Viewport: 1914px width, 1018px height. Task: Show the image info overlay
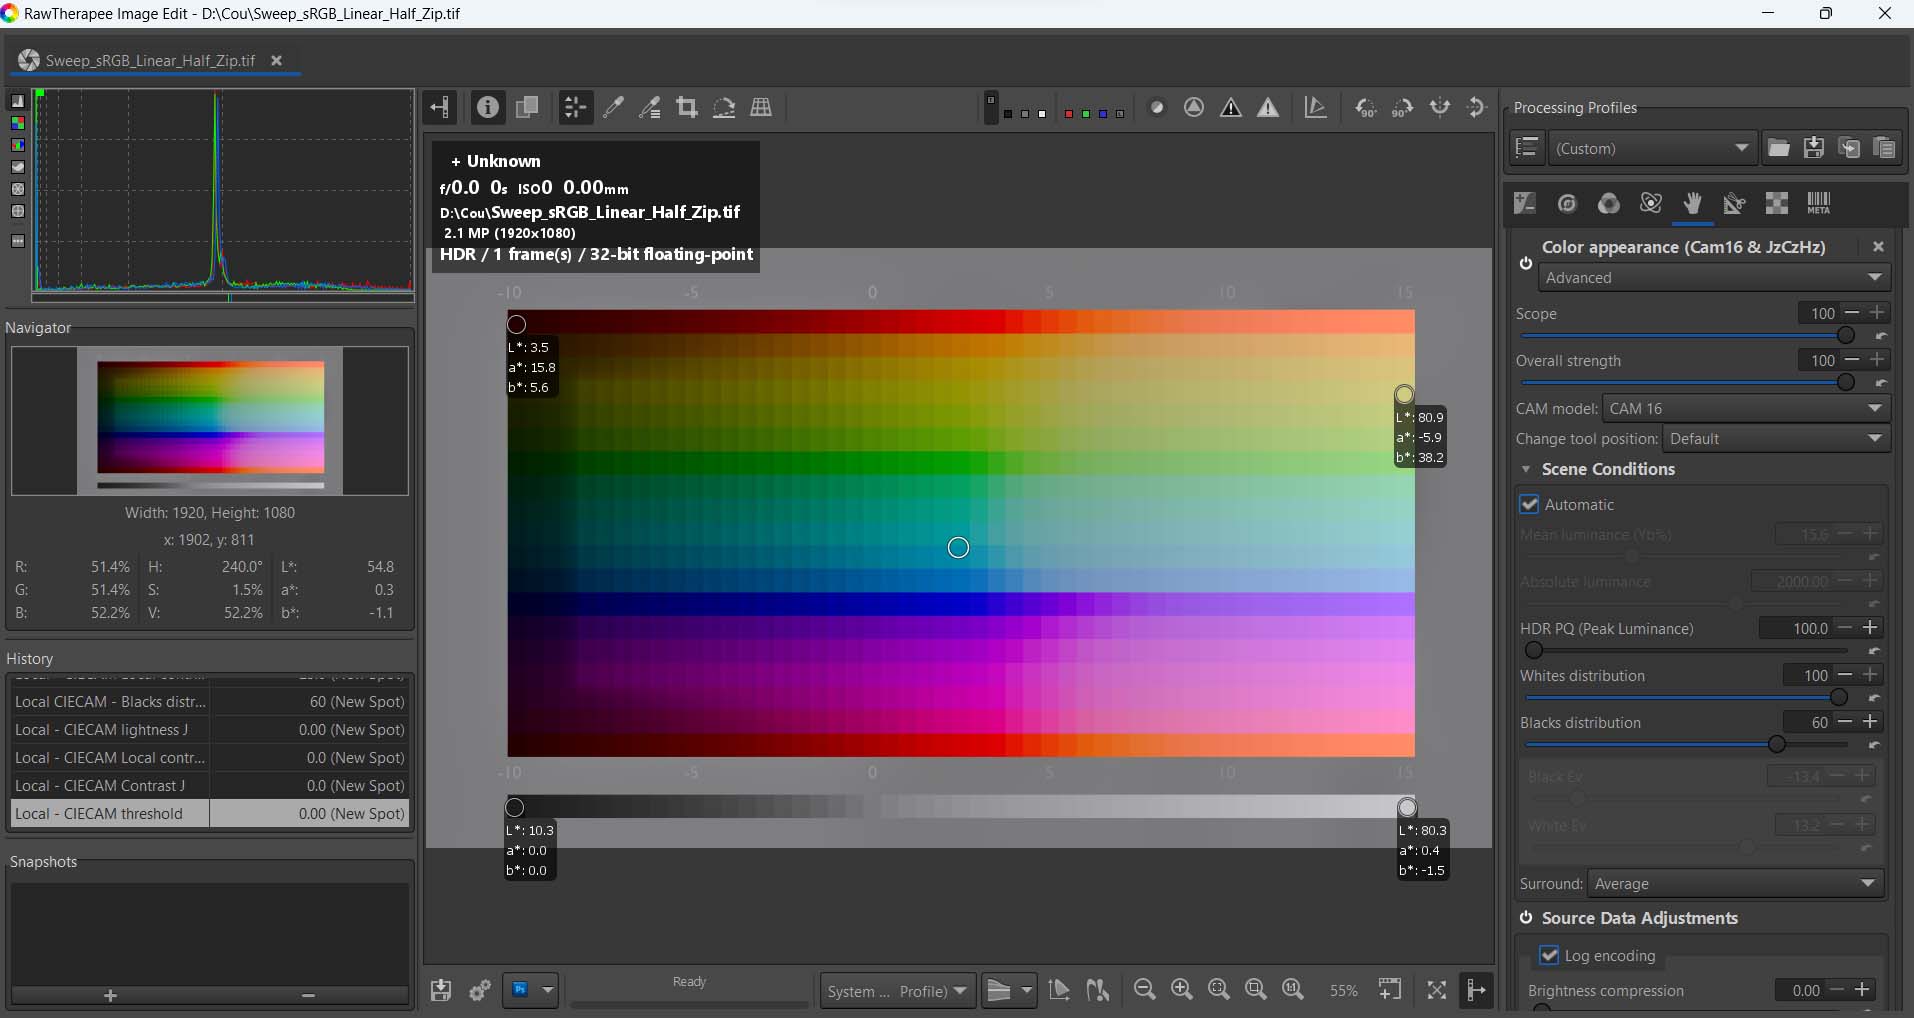point(487,107)
